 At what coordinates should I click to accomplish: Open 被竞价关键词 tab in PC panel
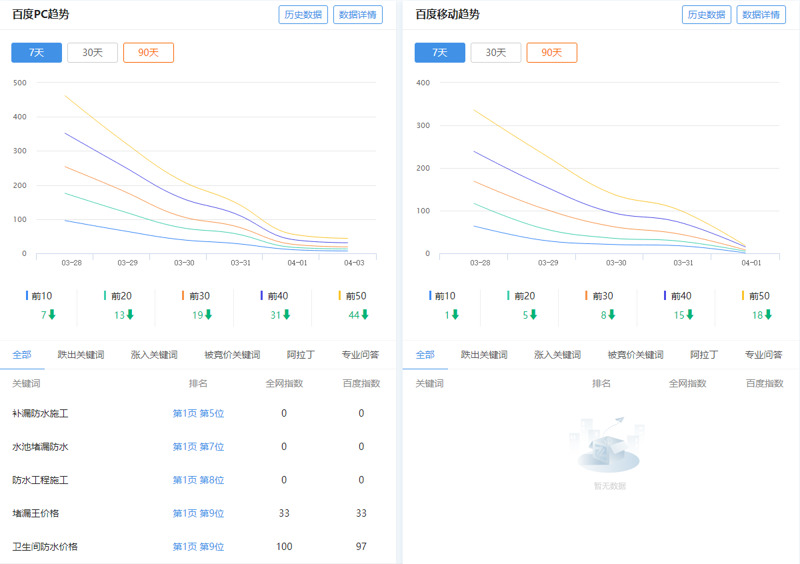(x=232, y=355)
